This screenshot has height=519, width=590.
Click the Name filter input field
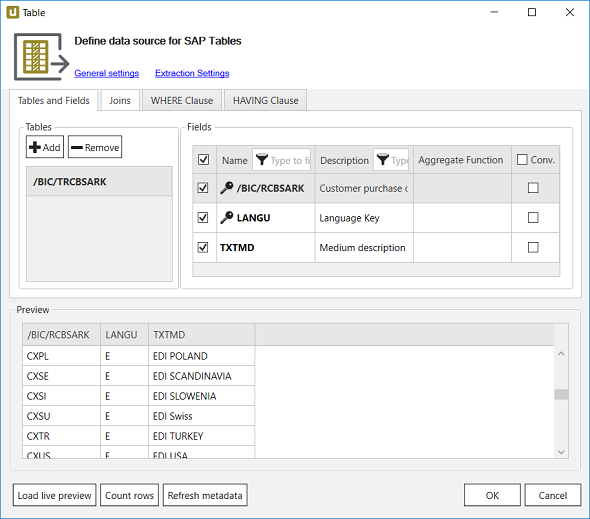(x=281, y=160)
